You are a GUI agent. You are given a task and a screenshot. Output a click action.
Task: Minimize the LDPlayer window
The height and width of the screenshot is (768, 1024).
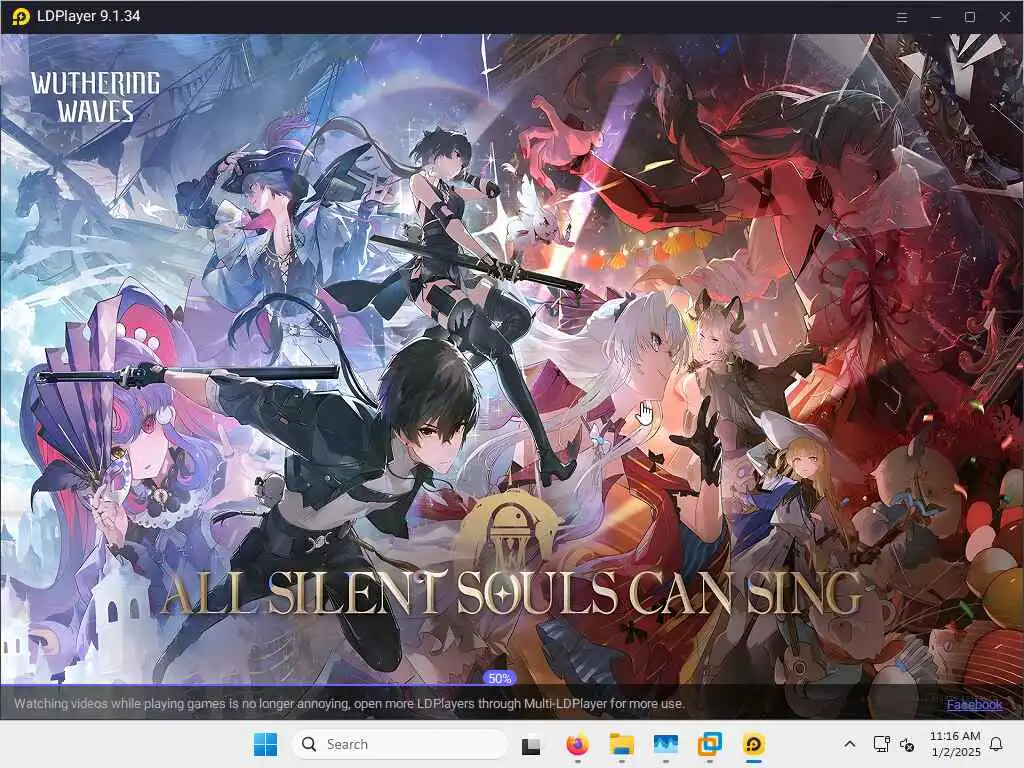point(936,17)
